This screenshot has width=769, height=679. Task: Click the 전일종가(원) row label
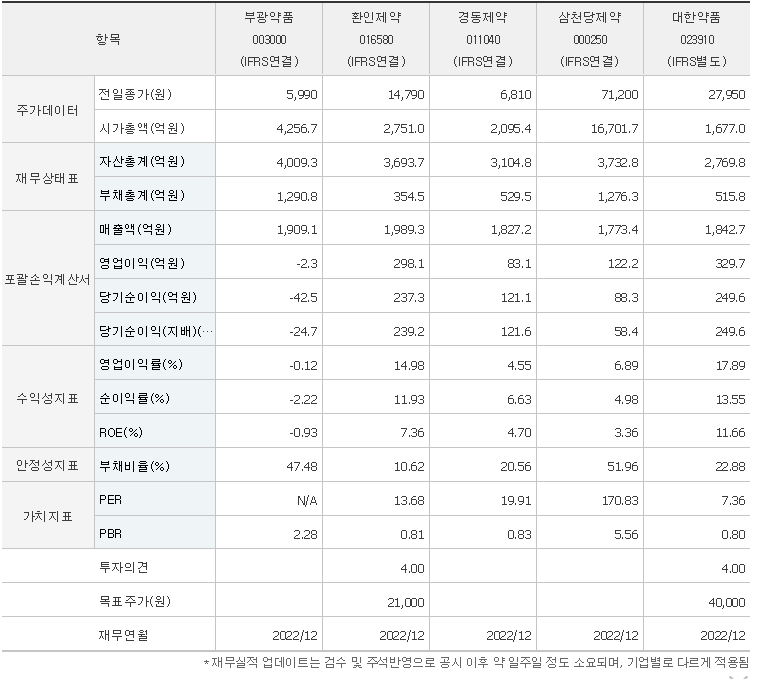135,94
